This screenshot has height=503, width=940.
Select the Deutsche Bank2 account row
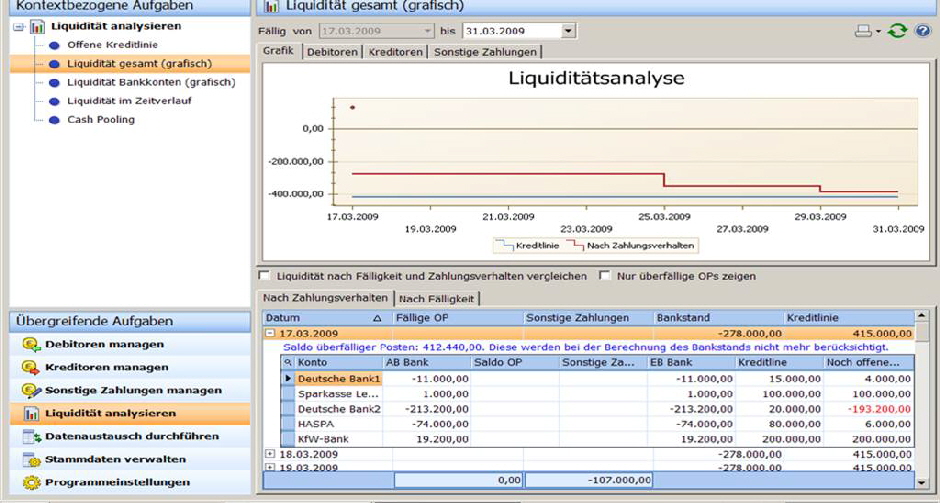coord(598,409)
